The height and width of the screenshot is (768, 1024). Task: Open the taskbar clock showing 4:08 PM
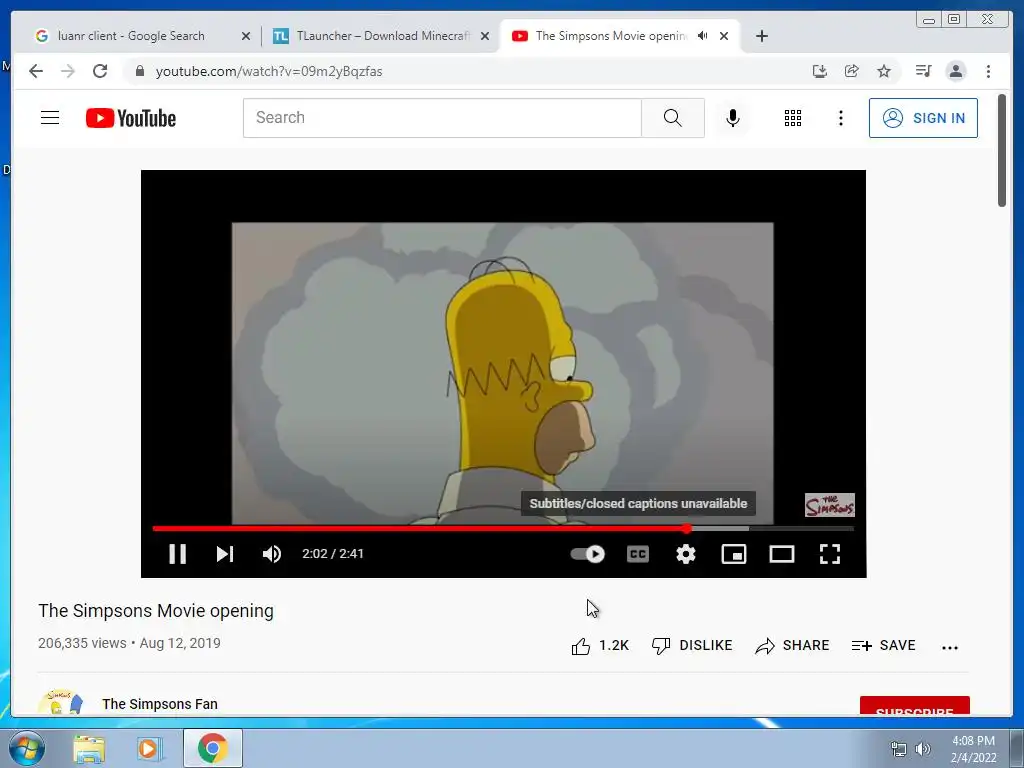tap(973, 749)
